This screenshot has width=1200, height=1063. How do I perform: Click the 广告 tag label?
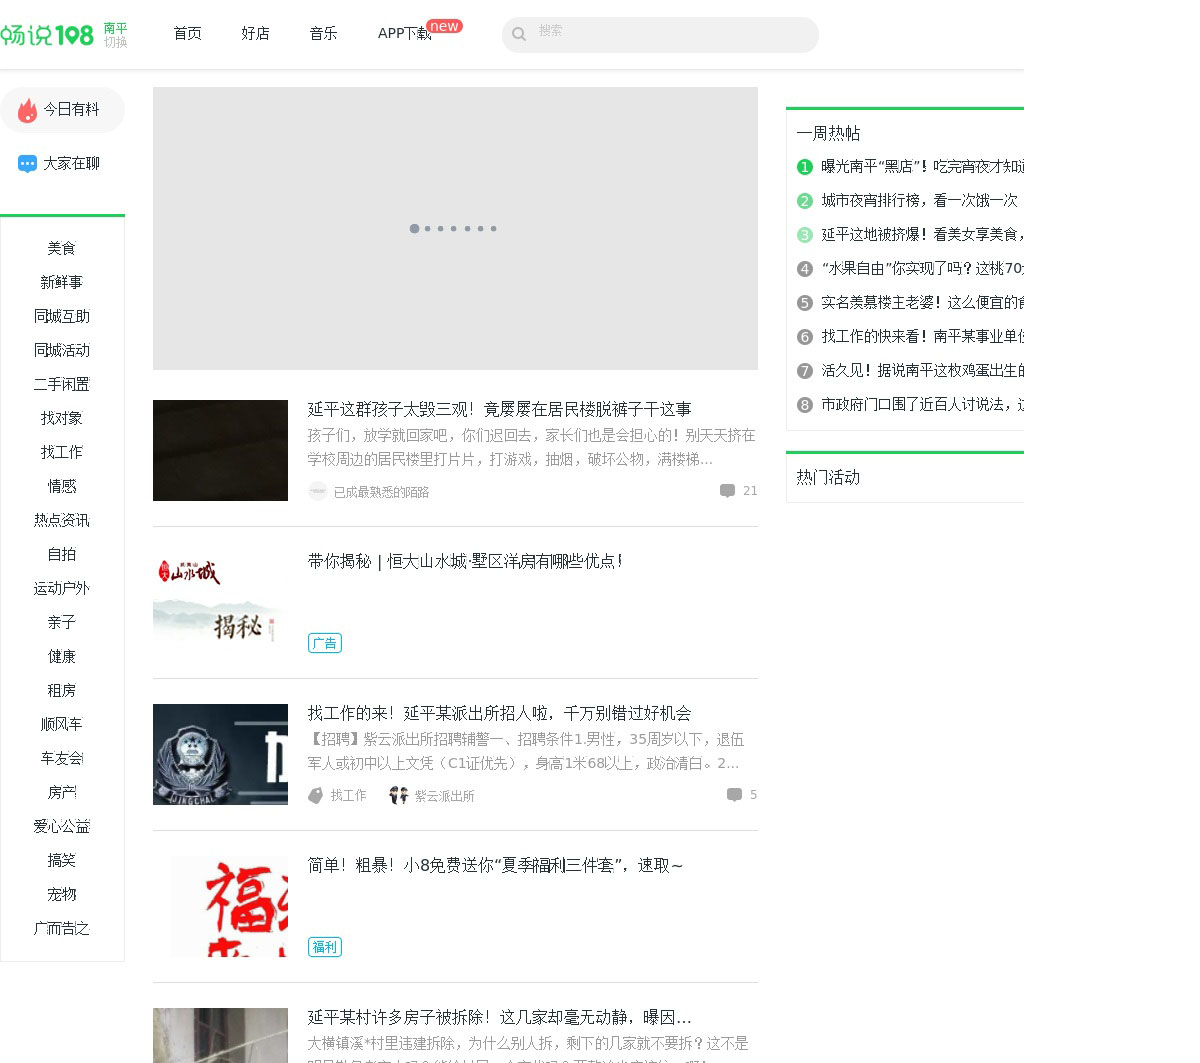325,643
